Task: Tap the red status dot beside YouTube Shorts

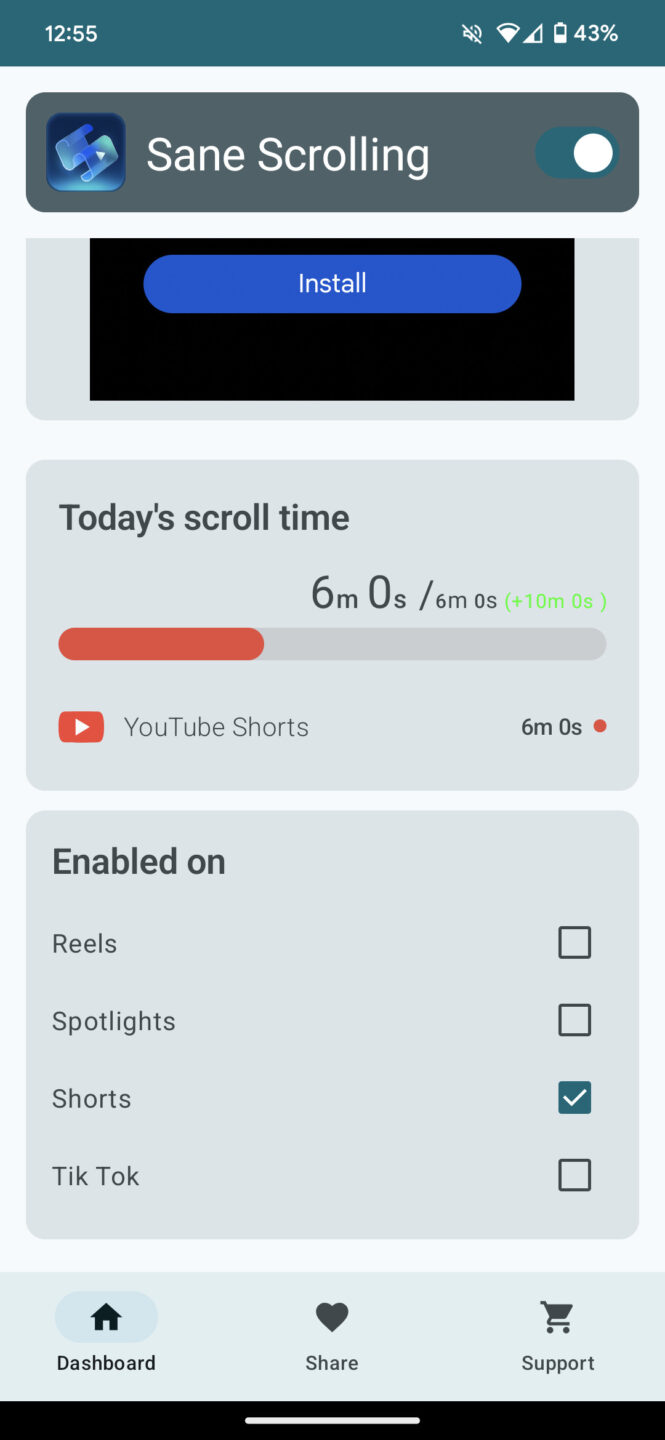Action: 600,727
